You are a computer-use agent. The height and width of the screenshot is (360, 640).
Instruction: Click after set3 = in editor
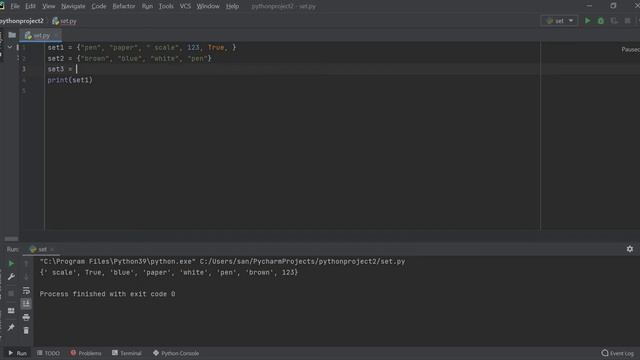[x=77, y=69]
